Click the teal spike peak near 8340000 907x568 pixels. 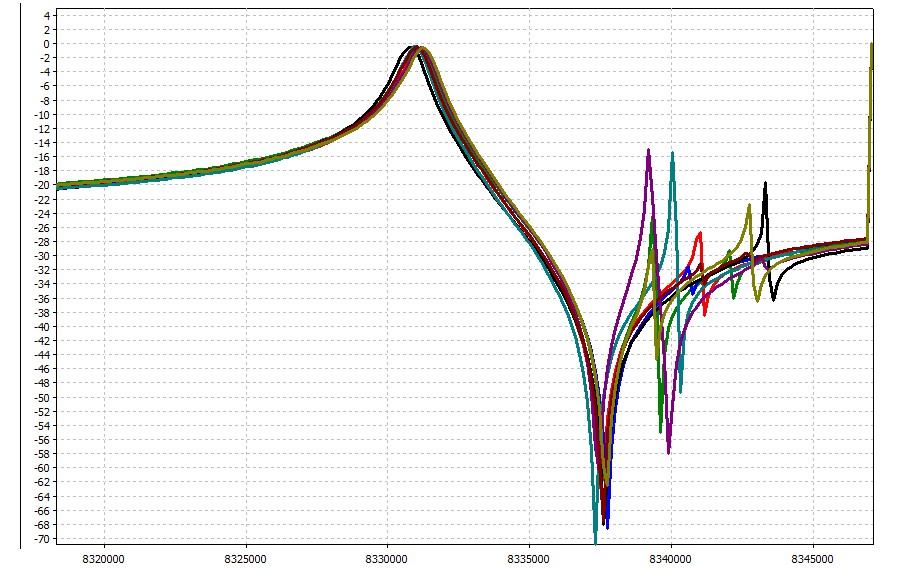point(672,154)
